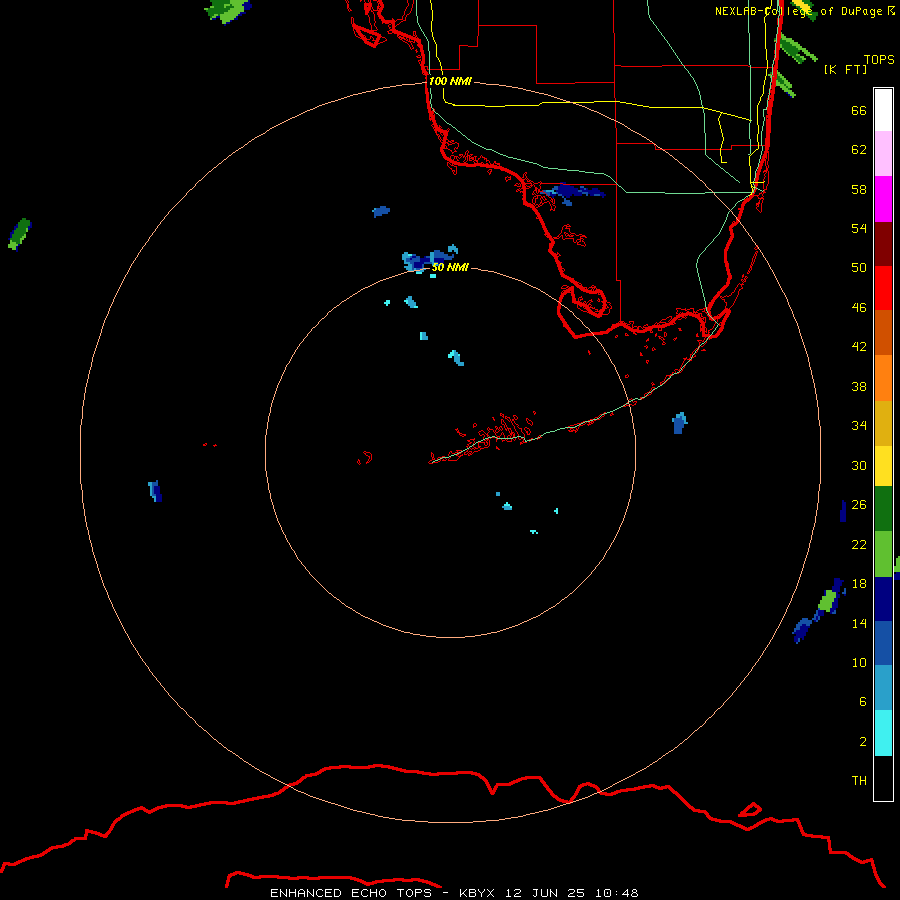This screenshot has height=900, width=900.
Task: Click the '10:48' timestamp
Action: click(616, 893)
